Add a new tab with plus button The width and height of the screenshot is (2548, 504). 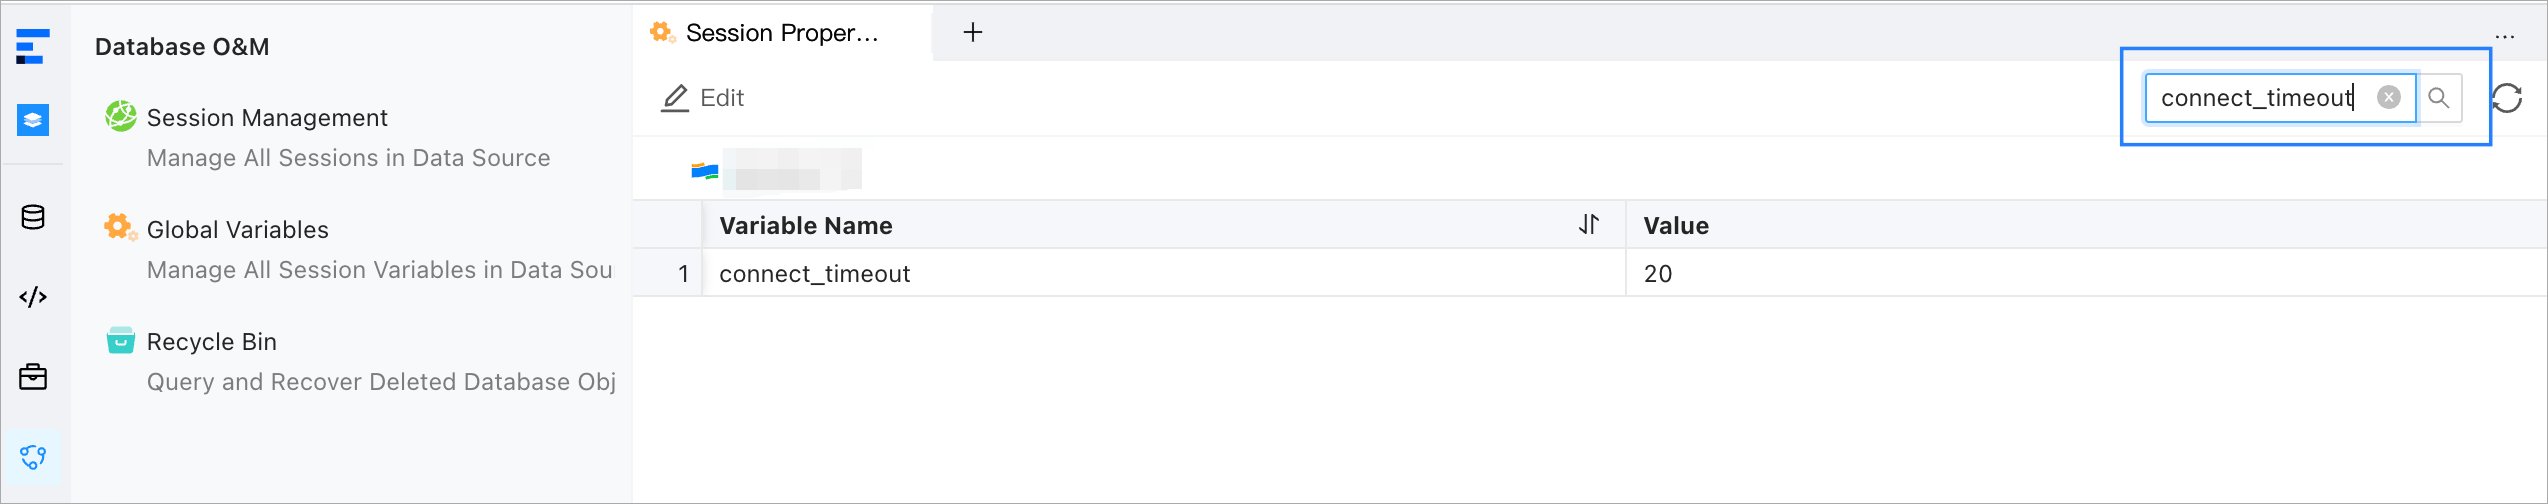click(973, 33)
